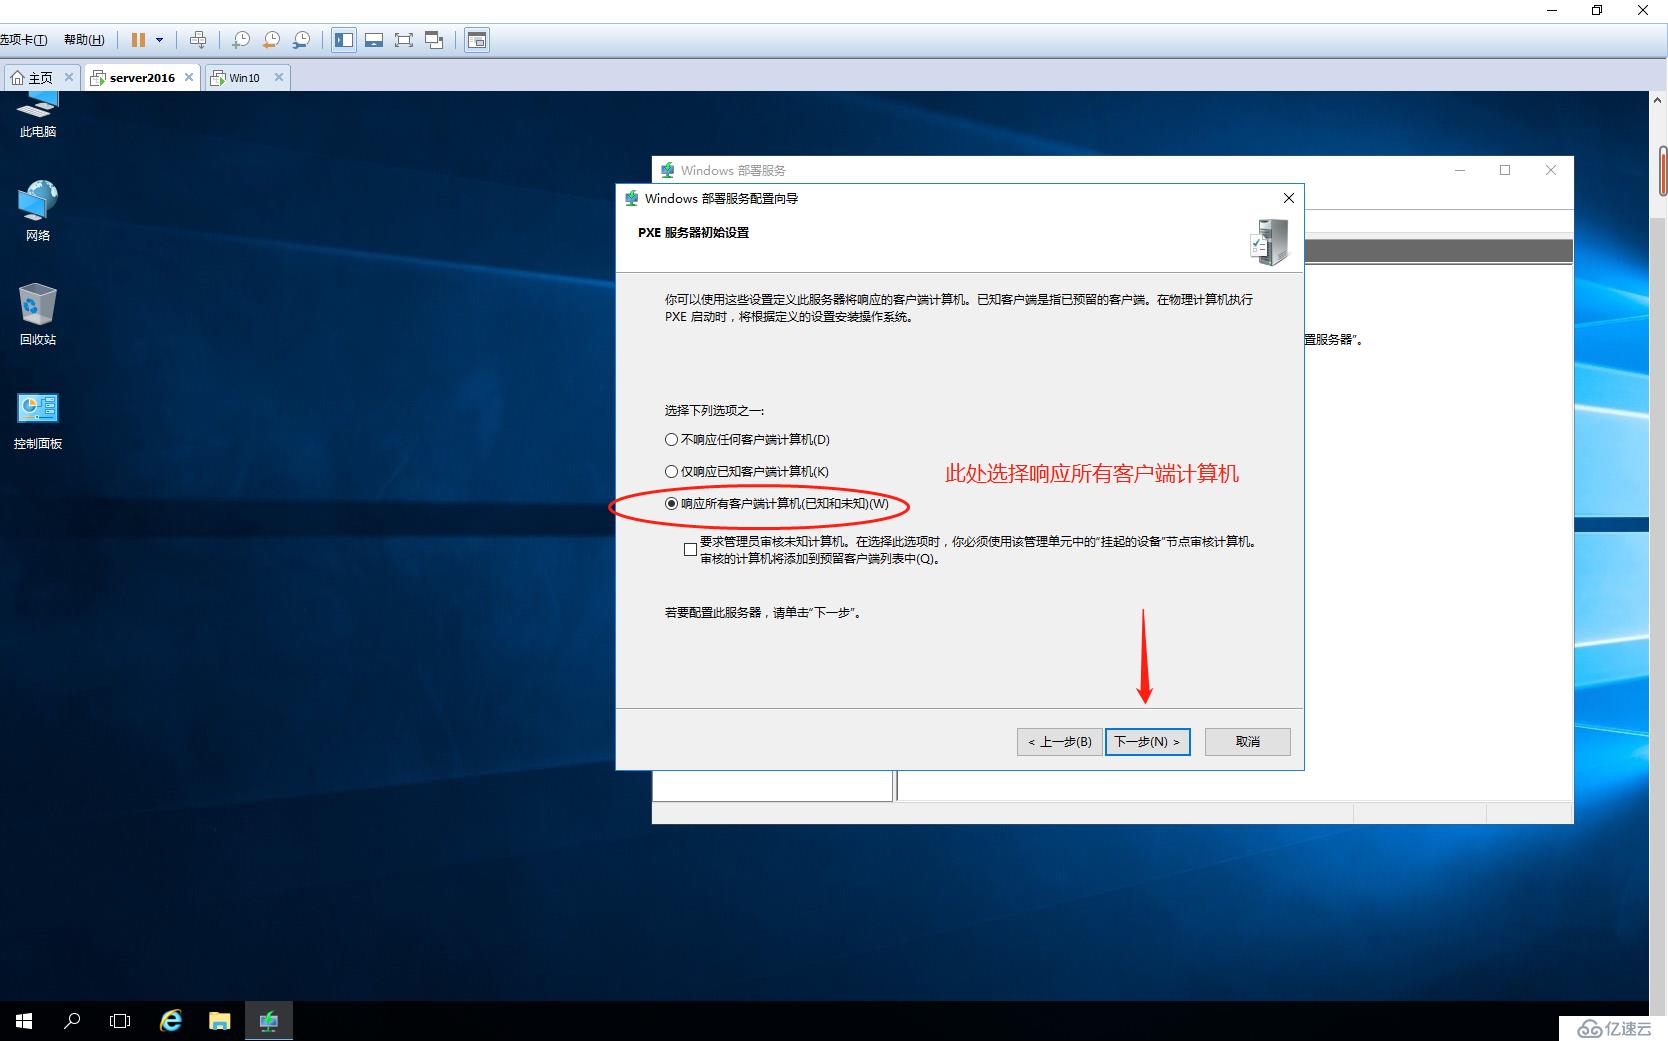Revert the virtual machine to its snapshot
Viewport: 1668px width, 1041px height.
click(271, 40)
